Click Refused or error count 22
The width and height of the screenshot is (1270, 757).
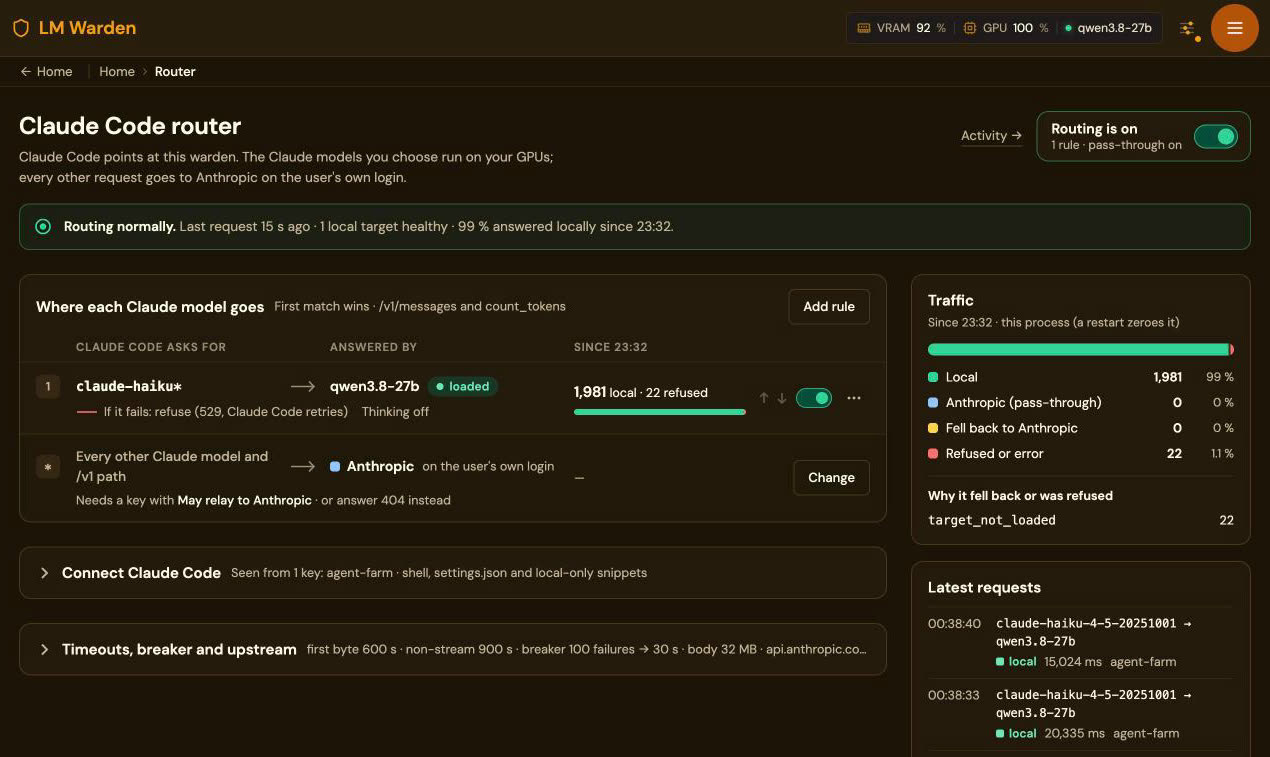(1174, 453)
